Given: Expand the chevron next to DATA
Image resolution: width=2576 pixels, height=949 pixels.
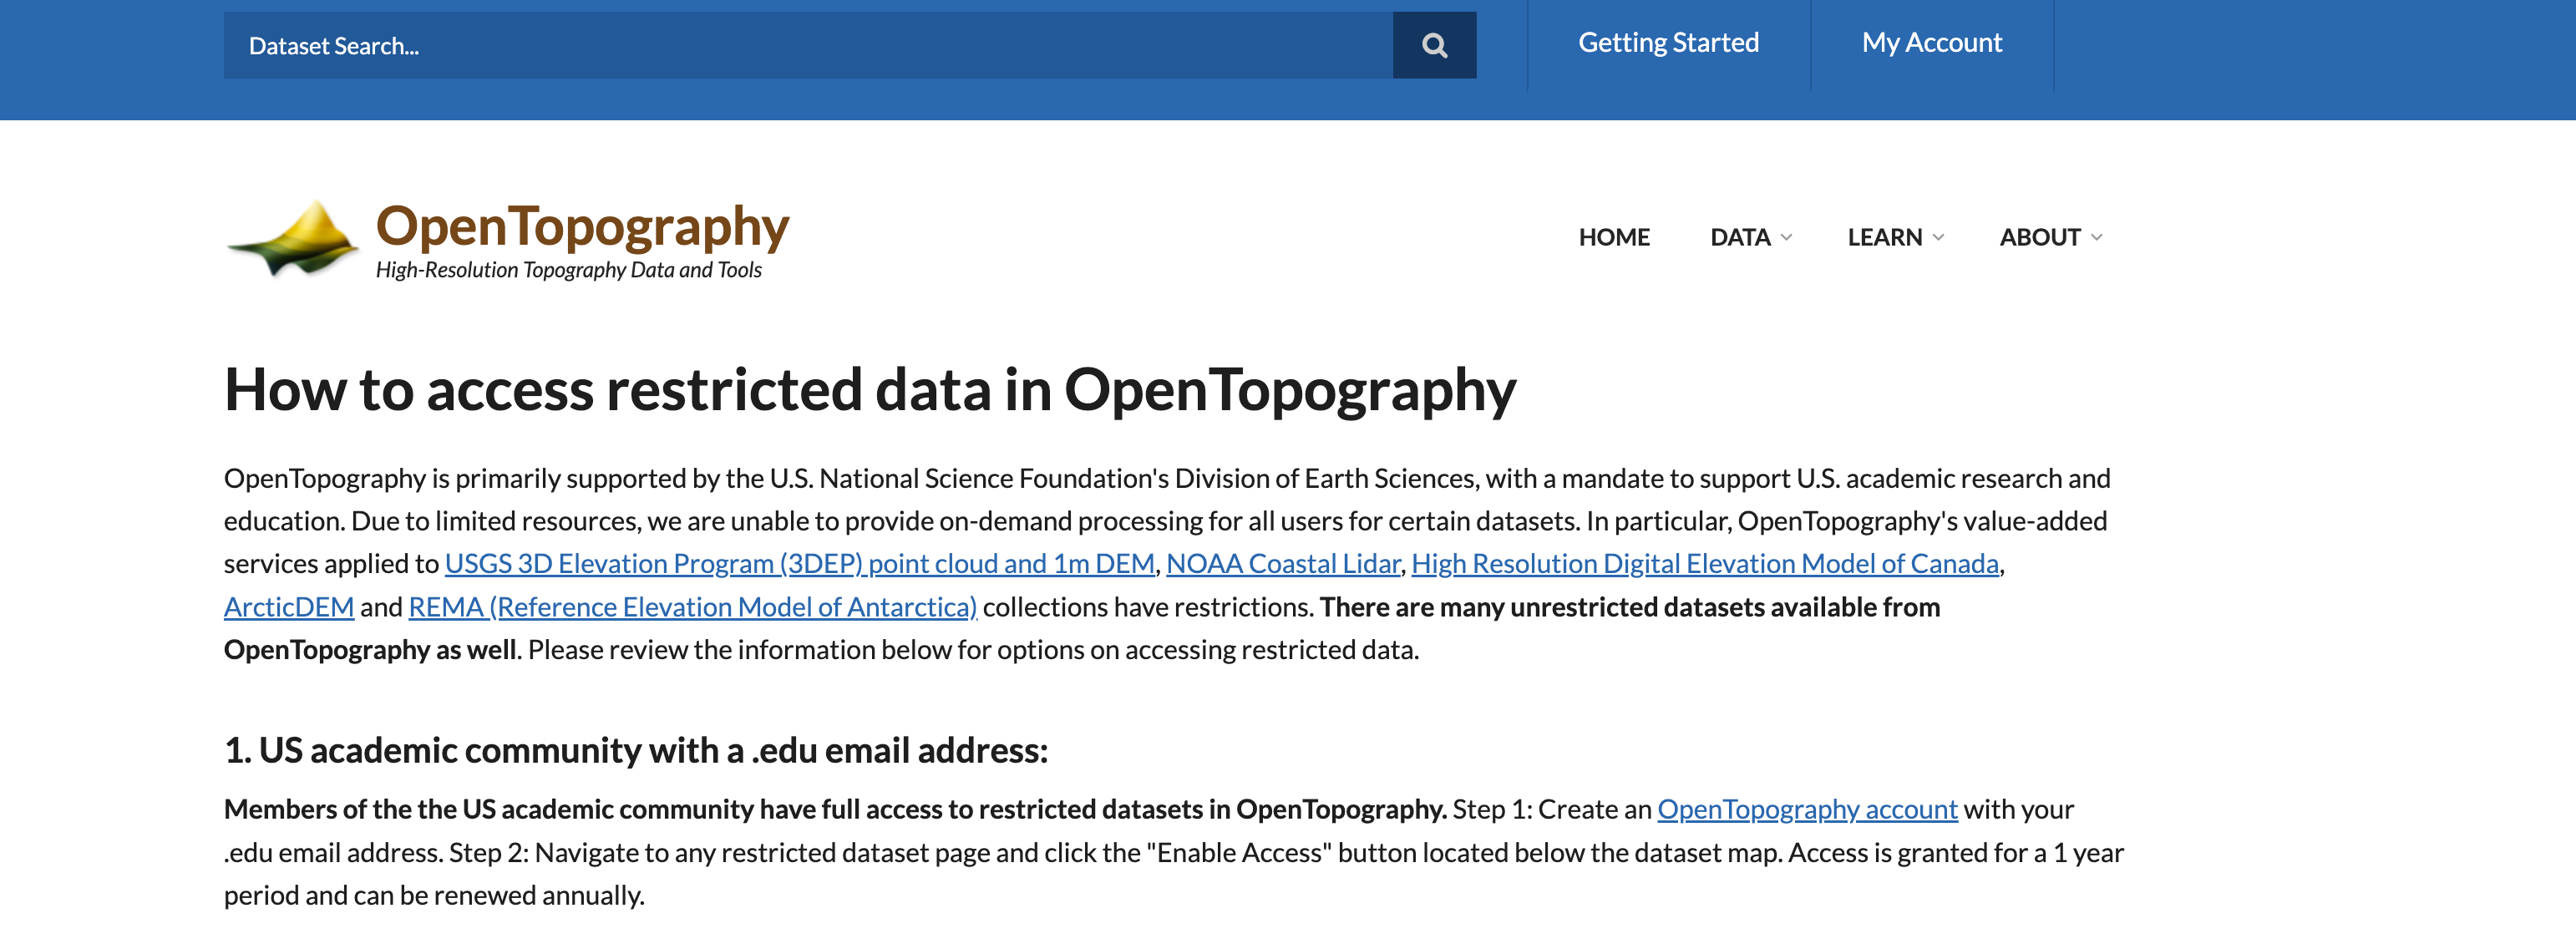Looking at the screenshot, I should [1786, 237].
